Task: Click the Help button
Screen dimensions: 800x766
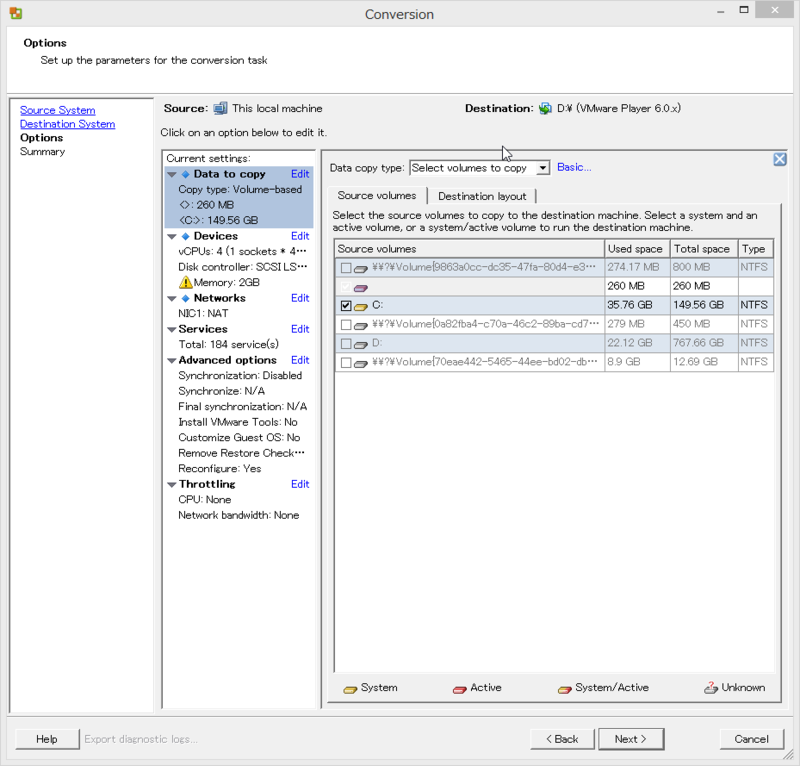Action: point(47,739)
